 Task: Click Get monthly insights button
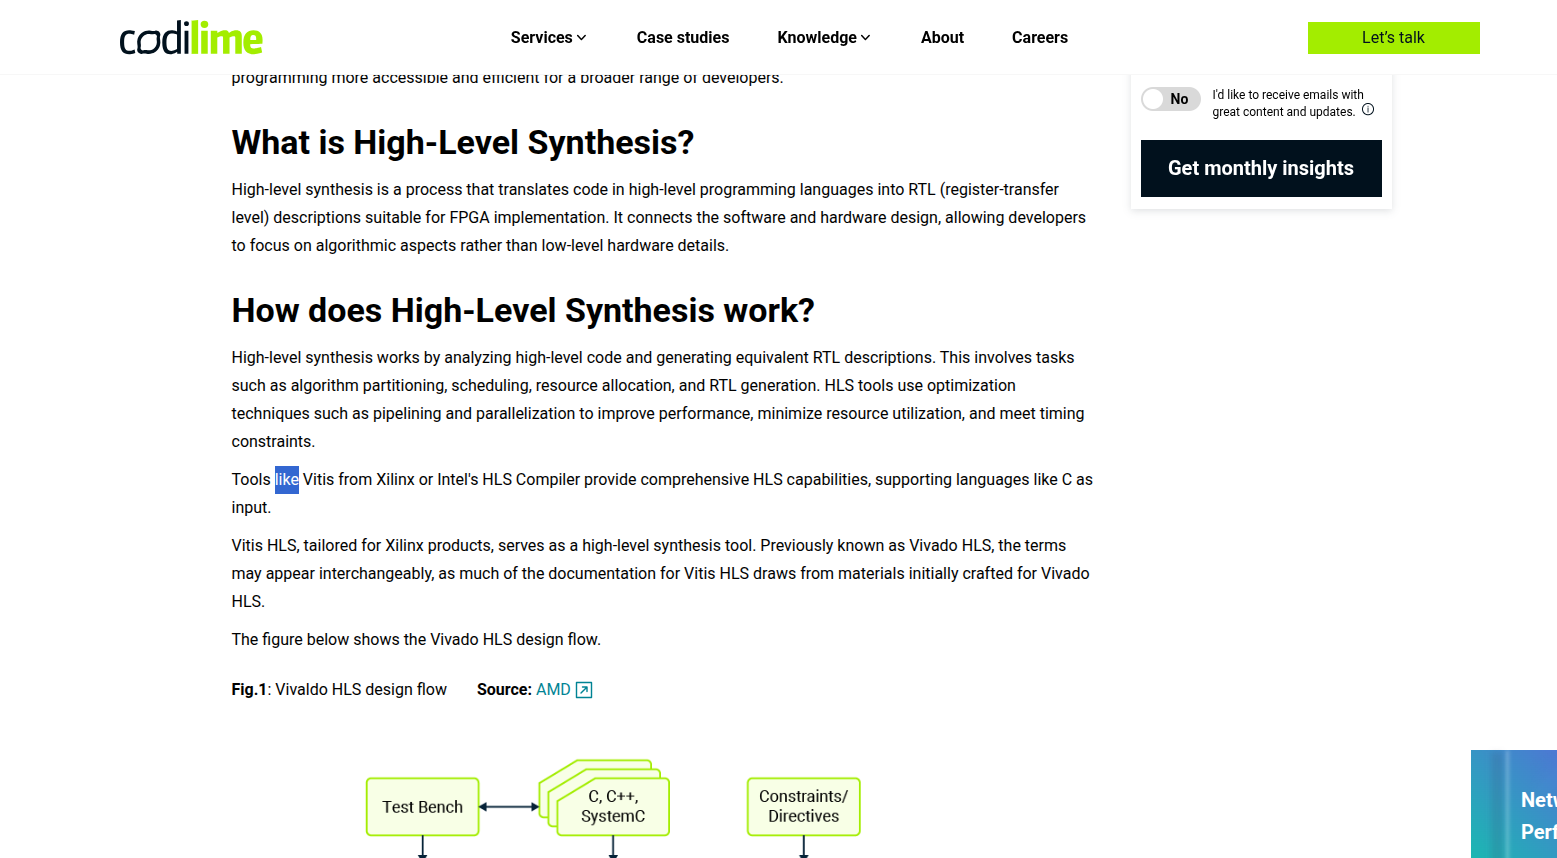1261,168
